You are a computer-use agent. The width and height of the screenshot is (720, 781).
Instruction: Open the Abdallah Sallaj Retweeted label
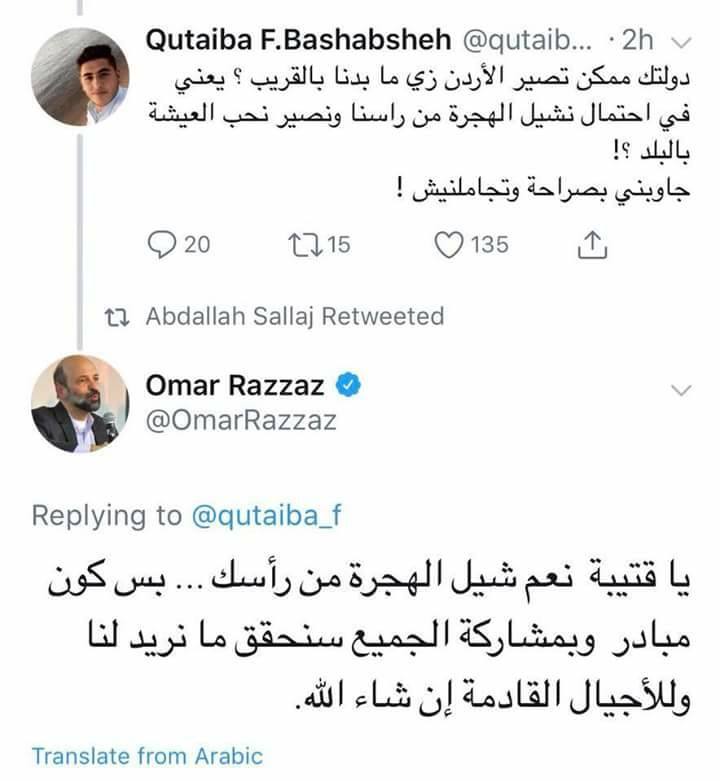point(294,317)
